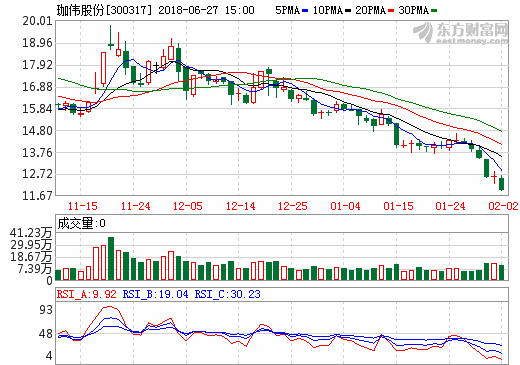520x365 pixels.
Task: Click the 15.84 price axis label
Action: pos(38,109)
